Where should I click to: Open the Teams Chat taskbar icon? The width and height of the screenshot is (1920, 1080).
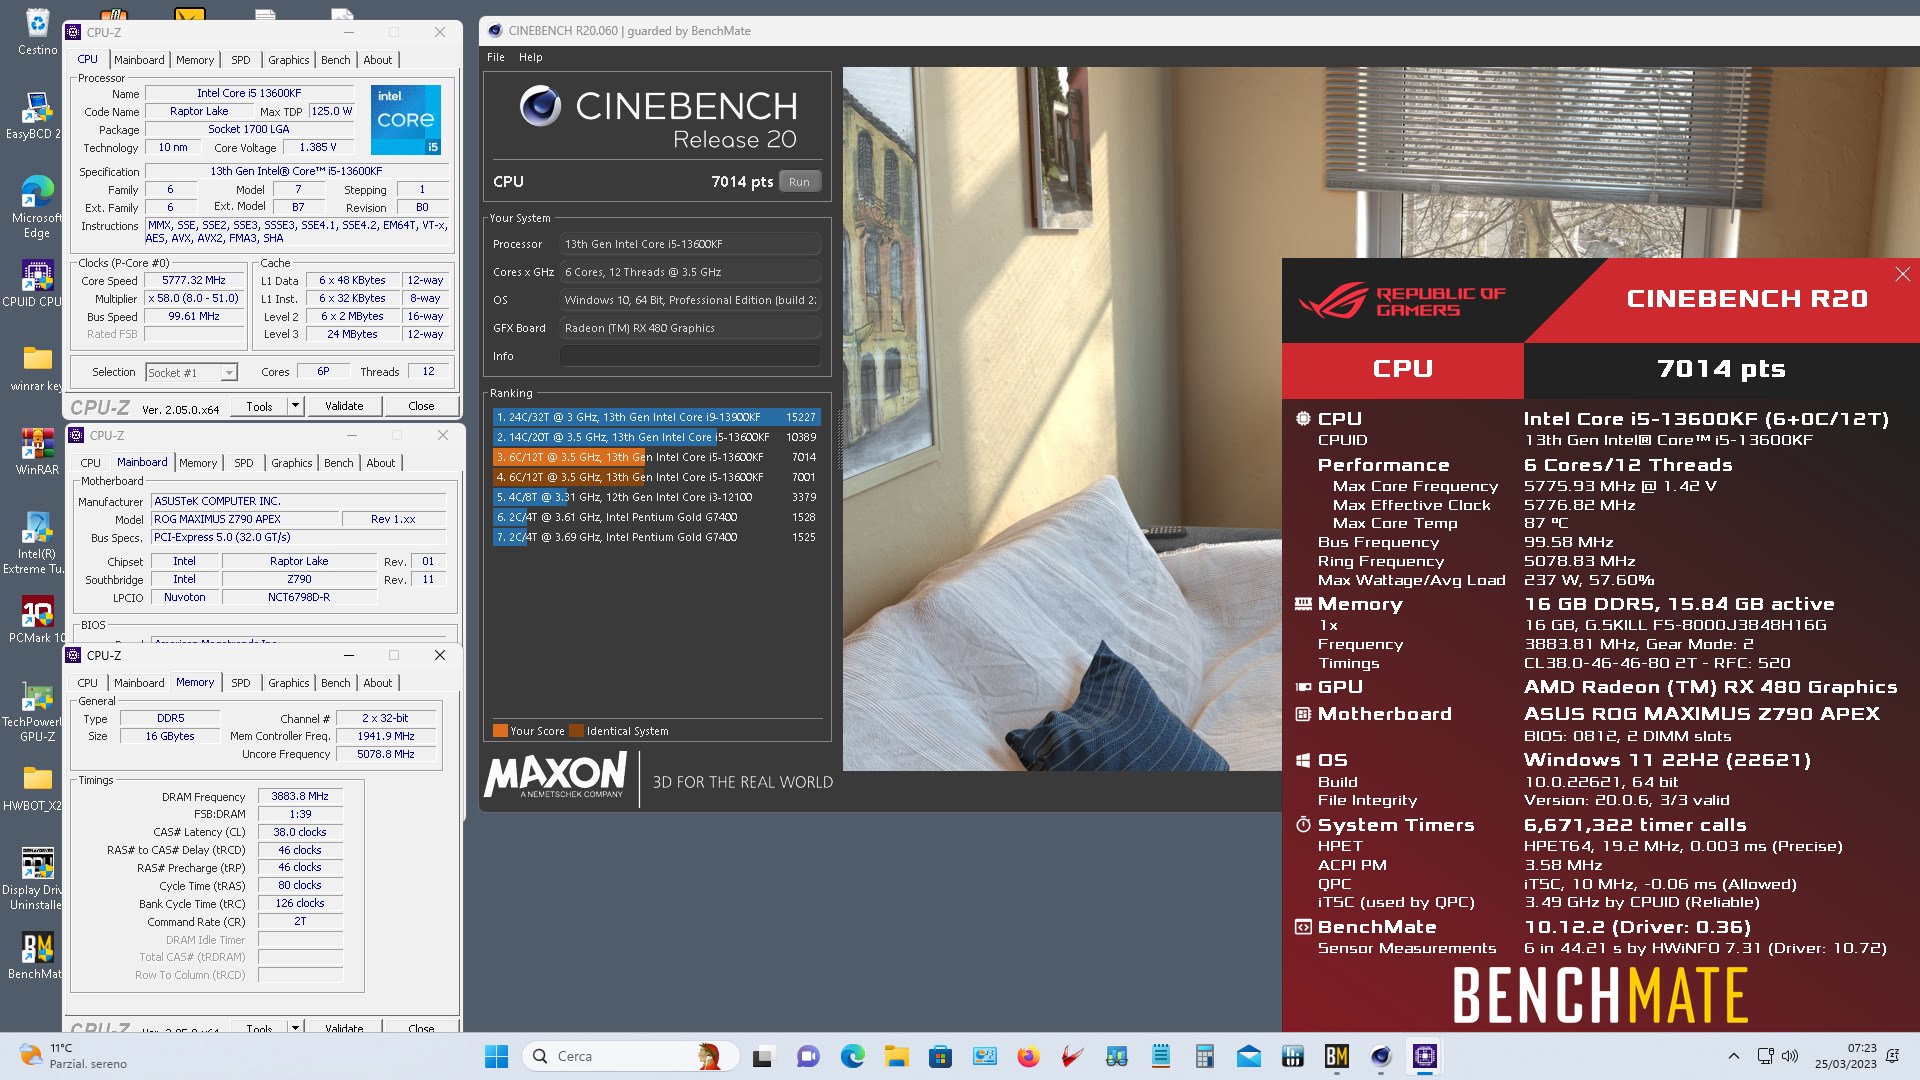808,1056
